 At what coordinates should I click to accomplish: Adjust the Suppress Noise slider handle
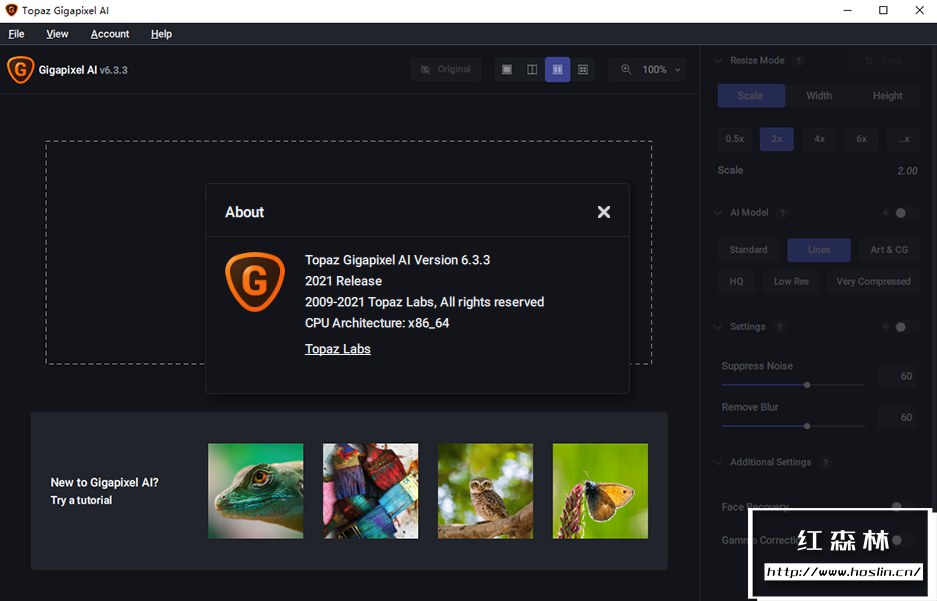807,385
